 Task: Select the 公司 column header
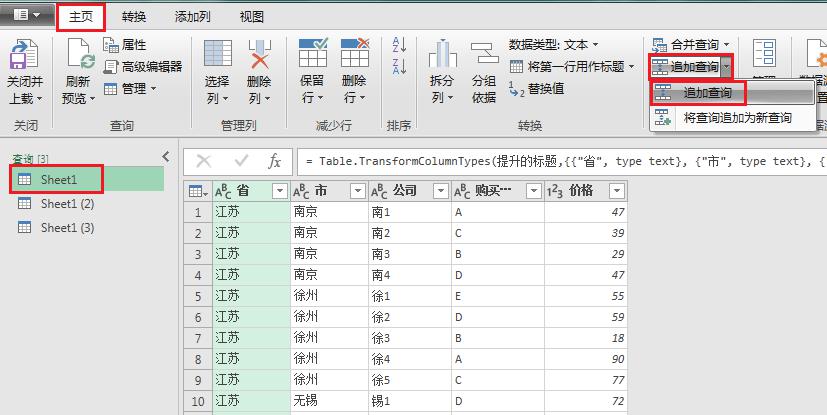(409, 191)
